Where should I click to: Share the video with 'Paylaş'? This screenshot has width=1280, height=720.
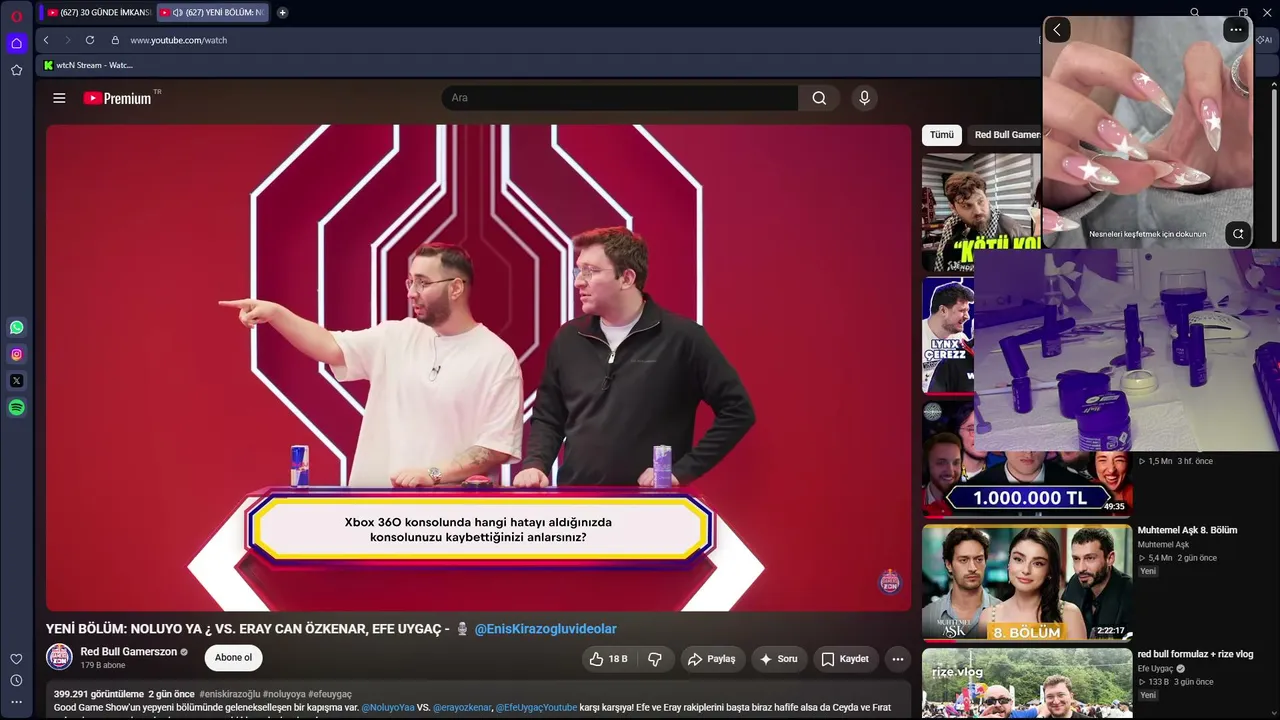click(x=712, y=659)
